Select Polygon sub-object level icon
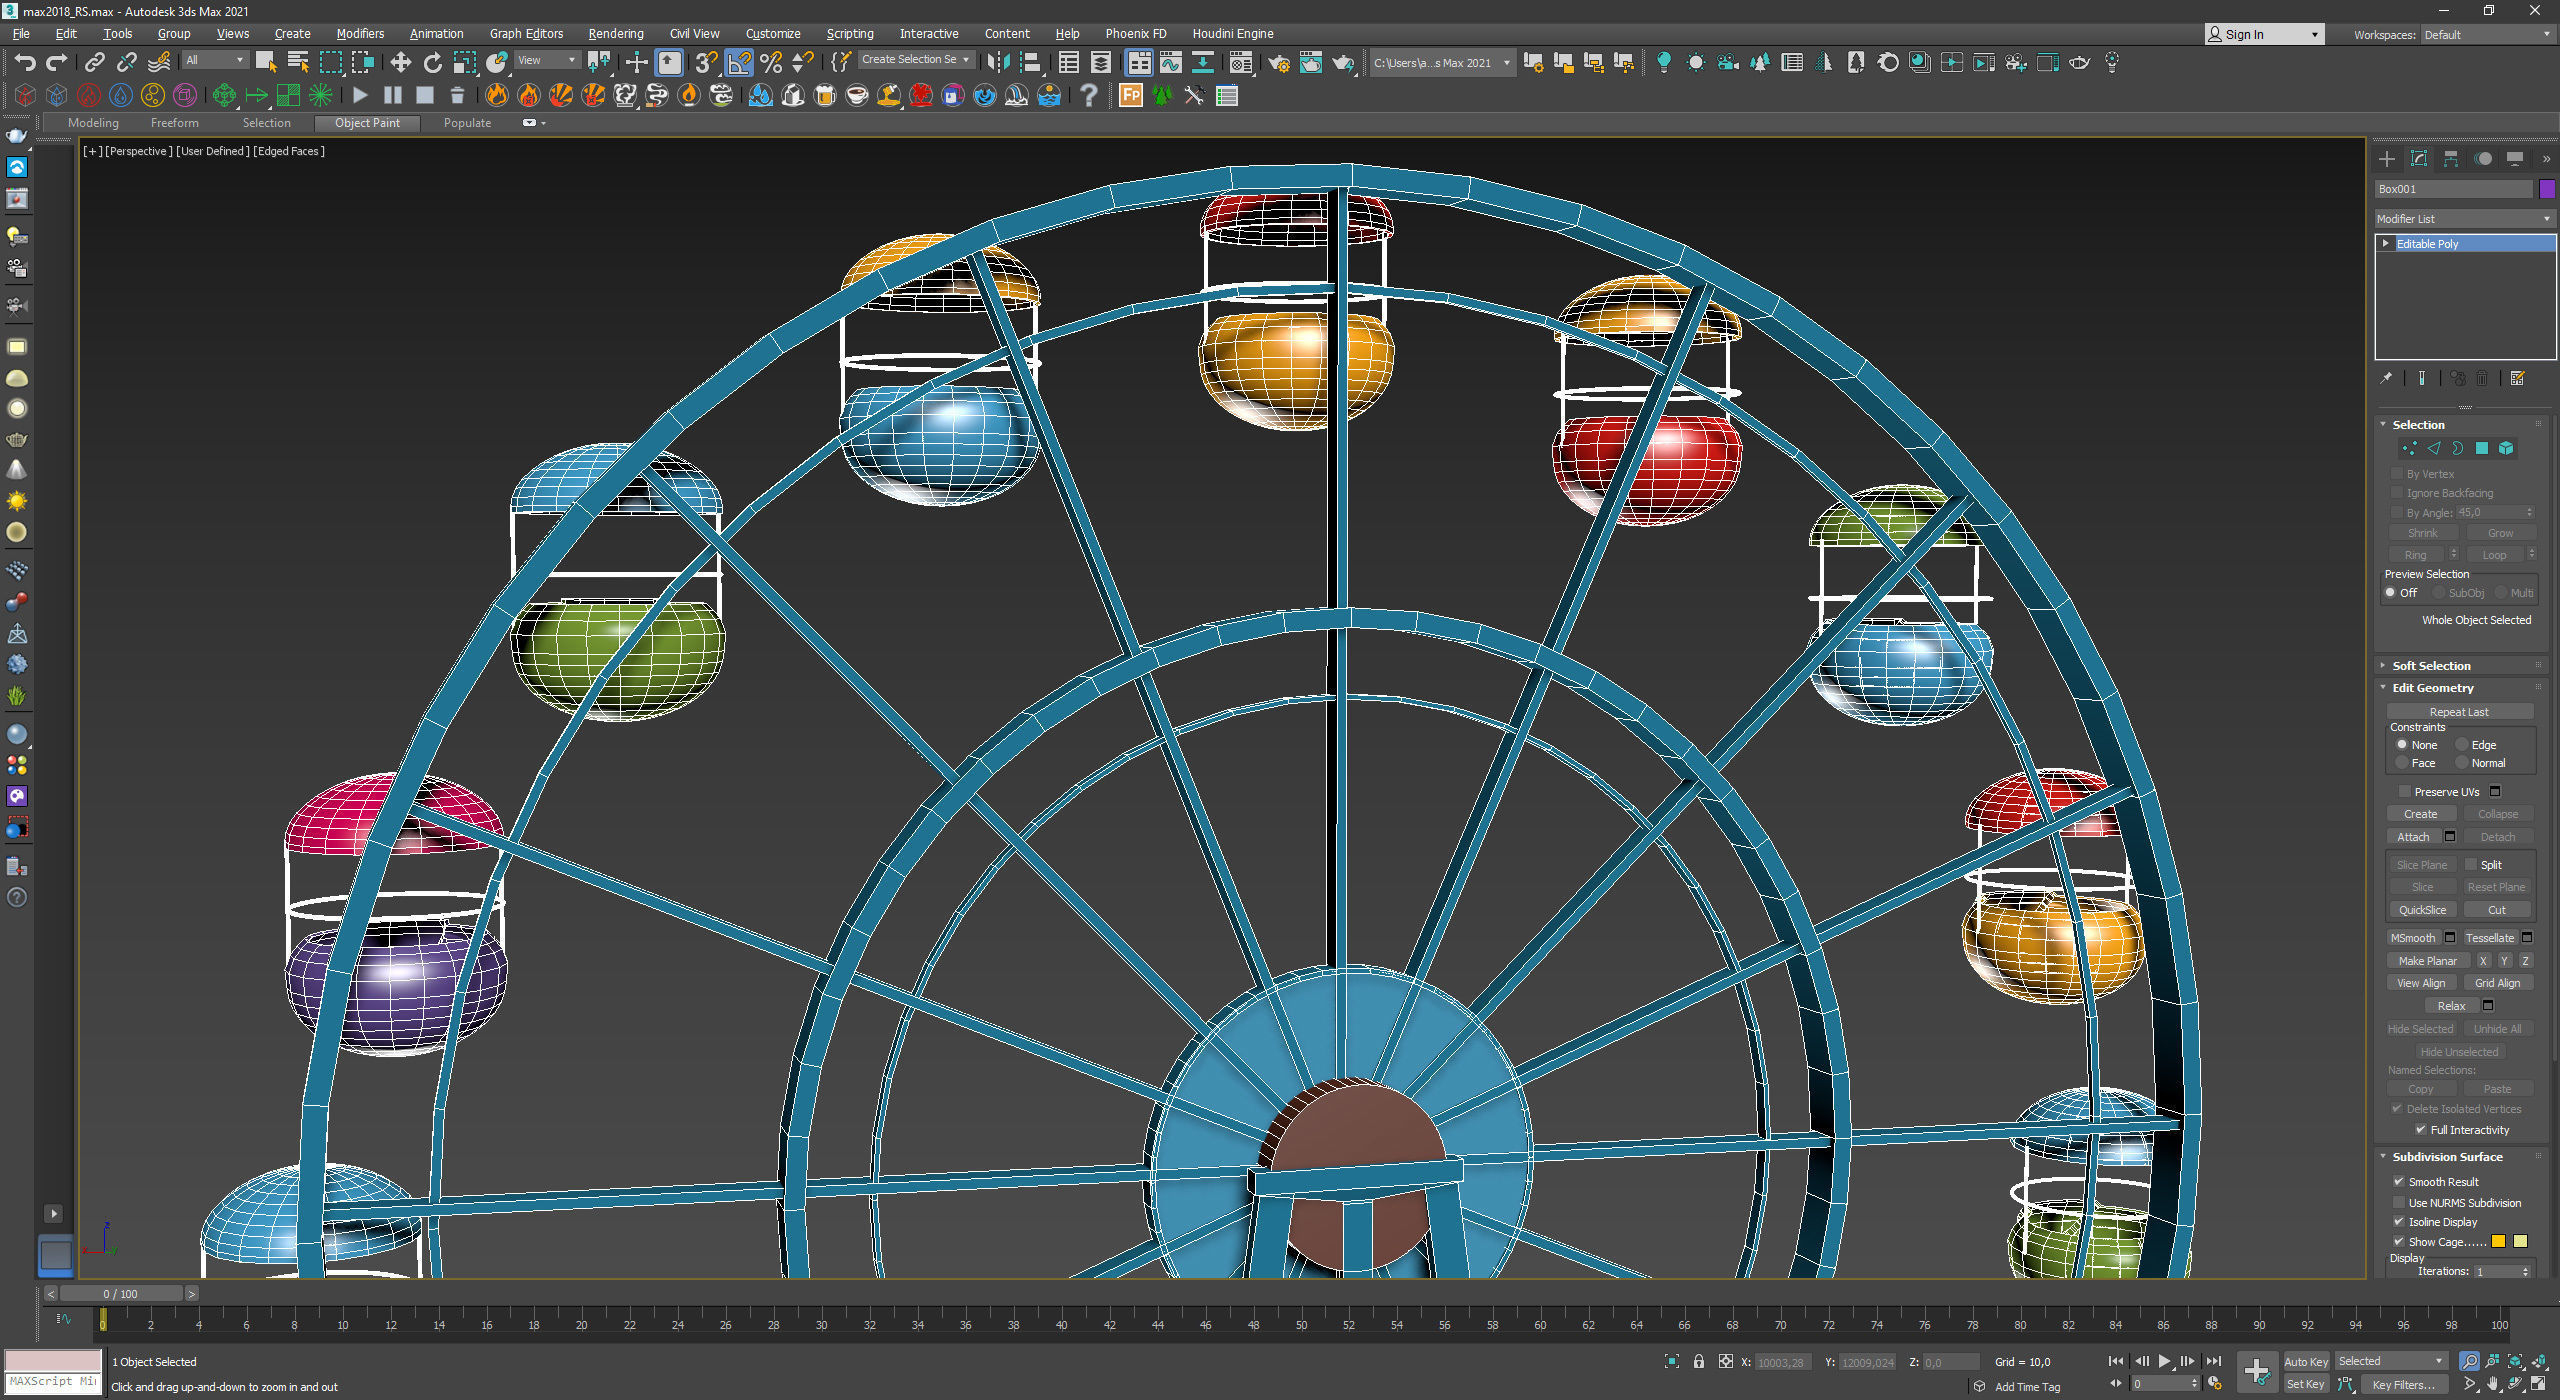Viewport: 2560px width, 1400px height. pos(2482,449)
